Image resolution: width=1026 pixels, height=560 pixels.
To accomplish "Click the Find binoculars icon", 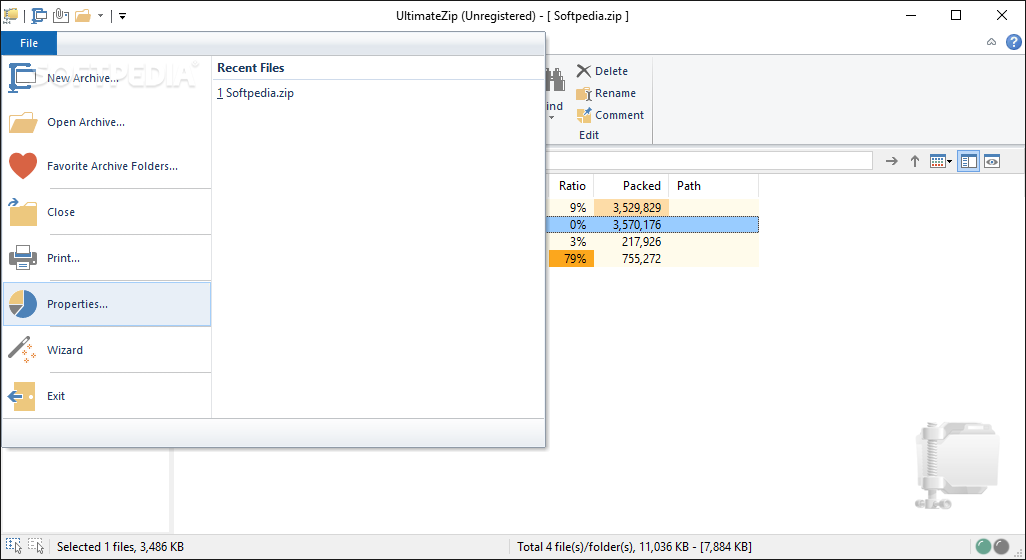I will point(555,80).
